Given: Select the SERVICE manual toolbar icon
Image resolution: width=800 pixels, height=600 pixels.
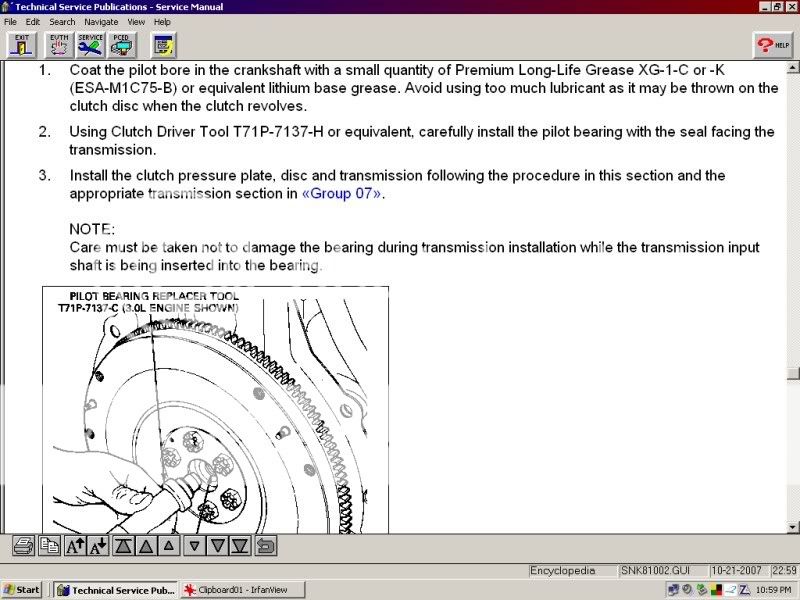Looking at the screenshot, I should (x=91, y=44).
